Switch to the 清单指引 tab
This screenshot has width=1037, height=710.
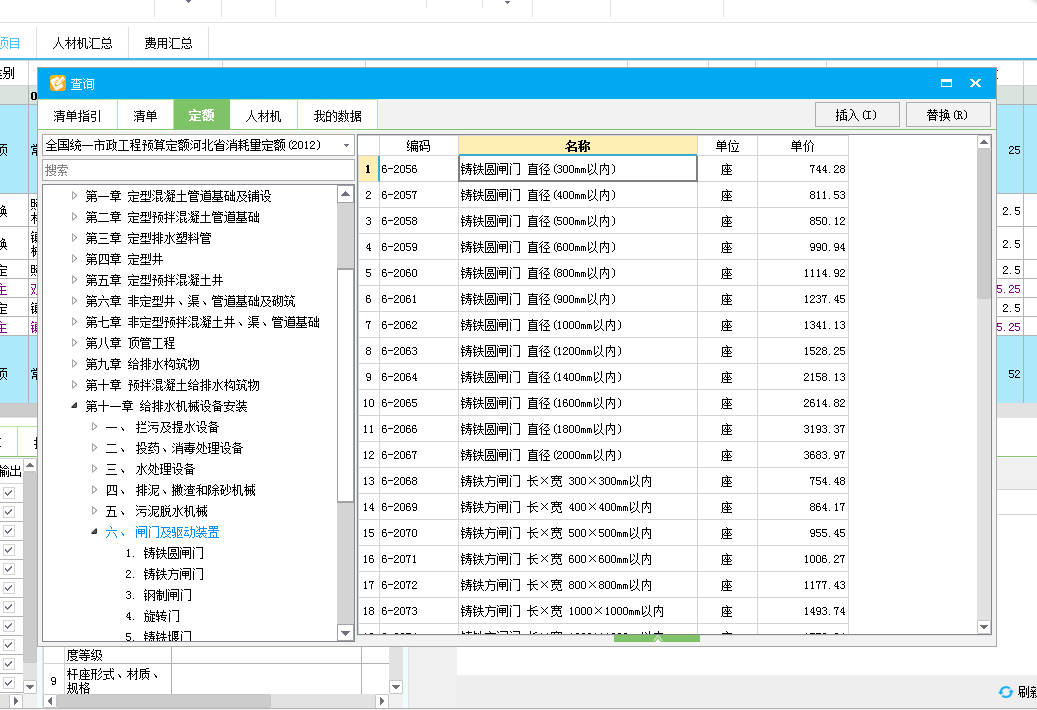coord(77,116)
